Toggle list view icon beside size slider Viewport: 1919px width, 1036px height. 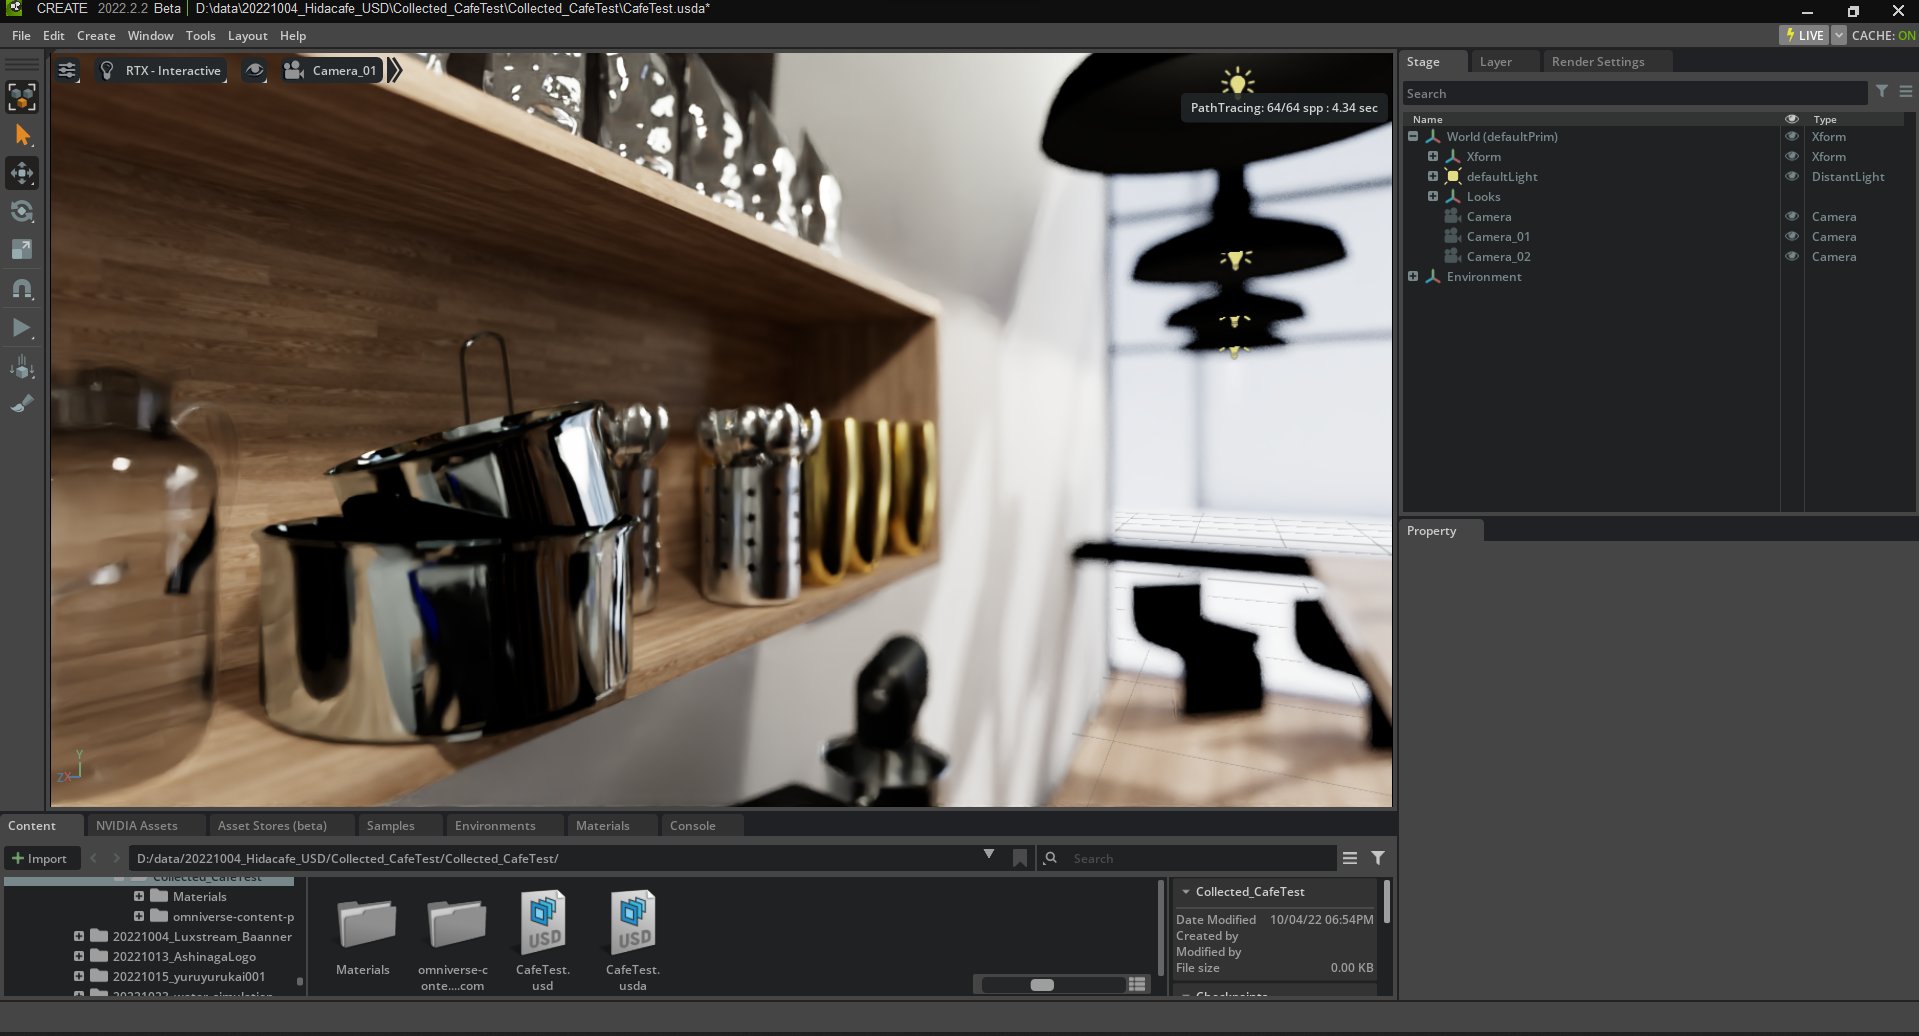[x=1137, y=985]
